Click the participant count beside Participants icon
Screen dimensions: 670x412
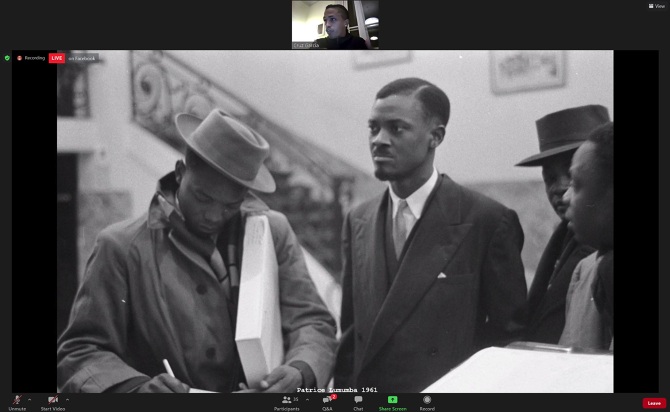click(x=296, y=398)
